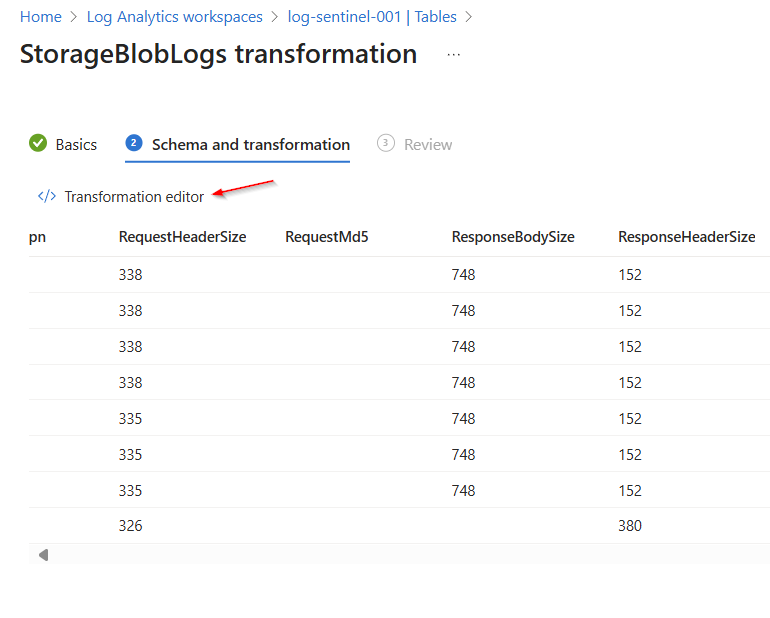This screenshot has height=618, width=770.
Task: Go to the Basics tab
Action: (76, 145)
